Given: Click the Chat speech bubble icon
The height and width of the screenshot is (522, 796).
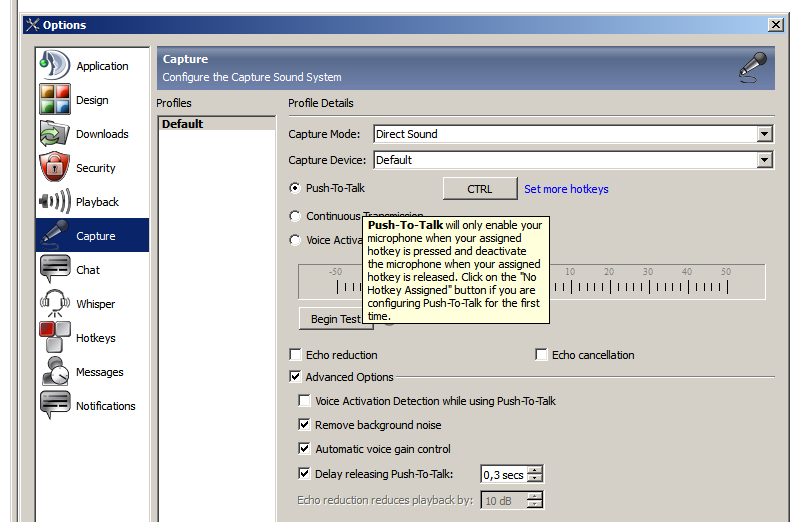Looking at the screenshot, I should (x=54, y=270).
